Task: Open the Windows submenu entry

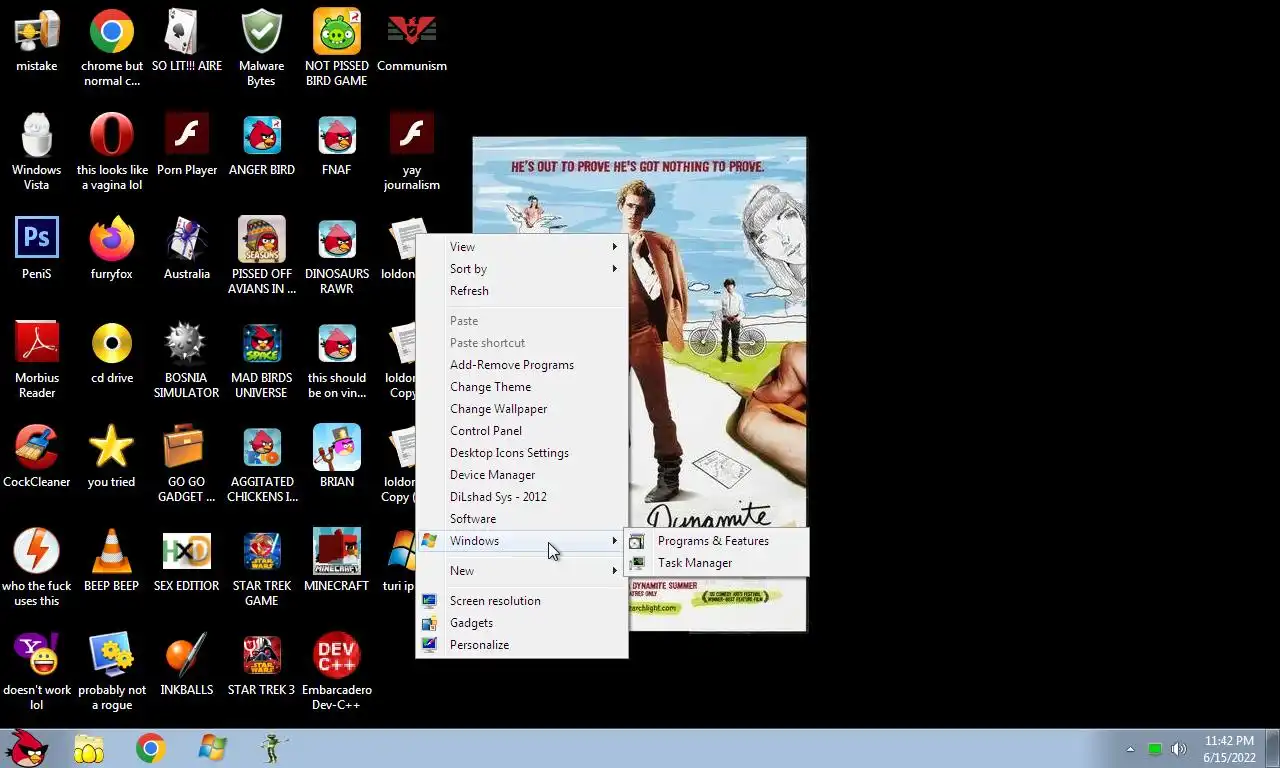Action: click(x=522, y=541)
